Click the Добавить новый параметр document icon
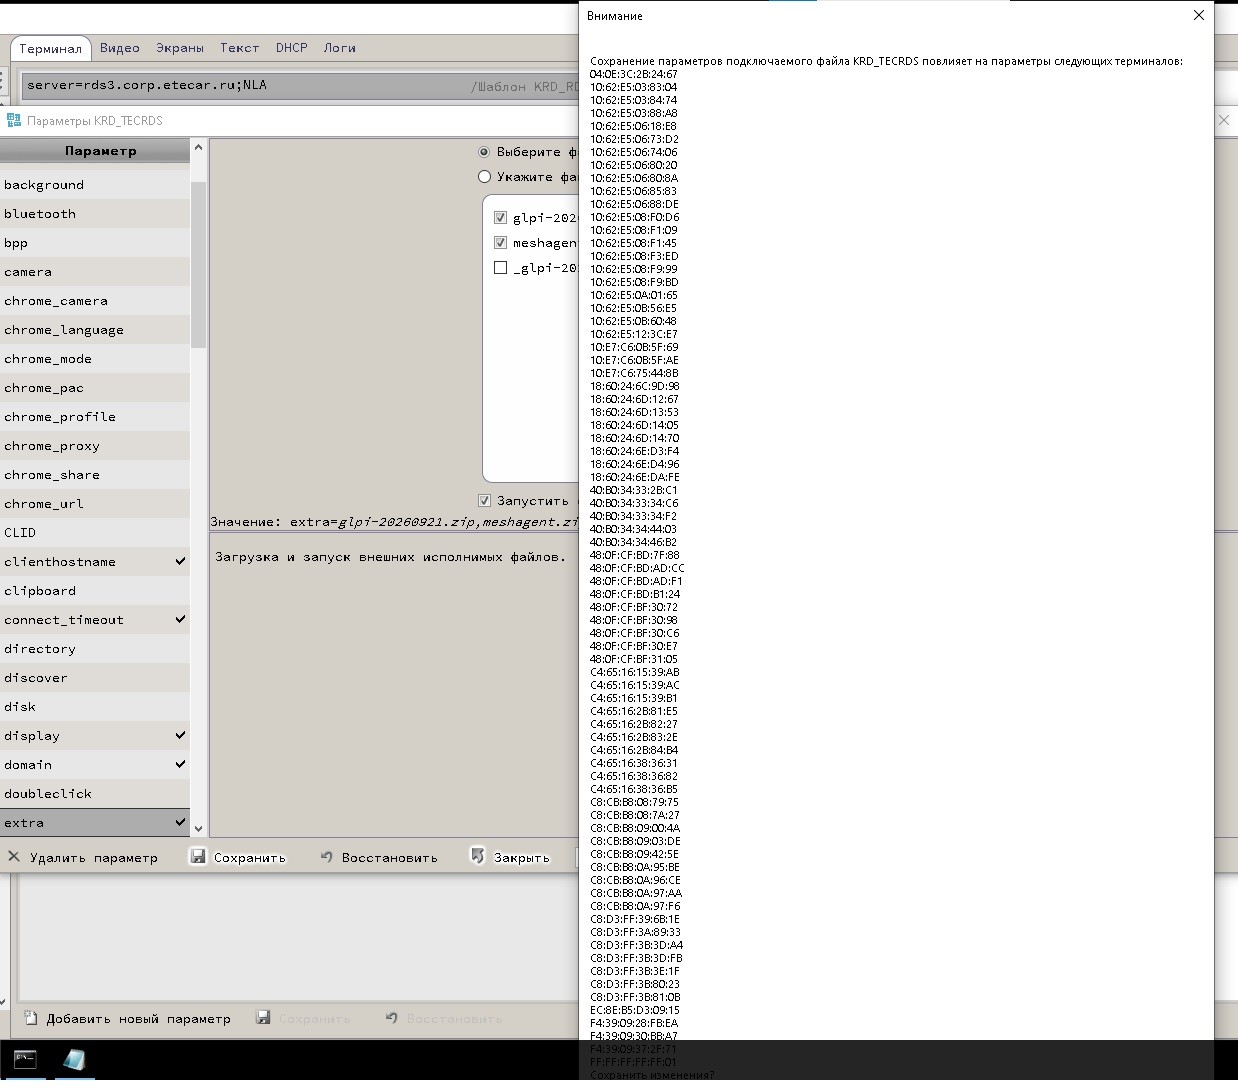The image size is (1238, 1092). coord(31,1018)
